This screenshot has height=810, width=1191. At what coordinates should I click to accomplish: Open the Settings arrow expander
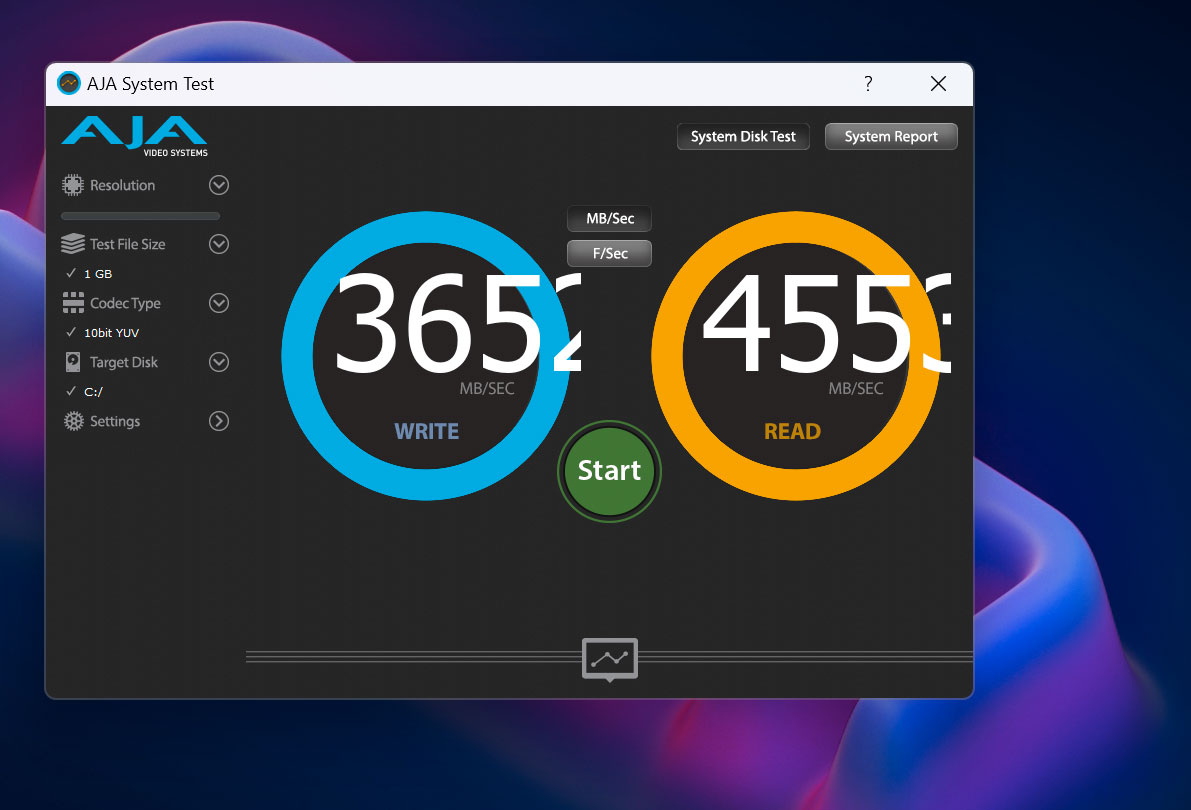pyautogui.click(x=219, y=421)
